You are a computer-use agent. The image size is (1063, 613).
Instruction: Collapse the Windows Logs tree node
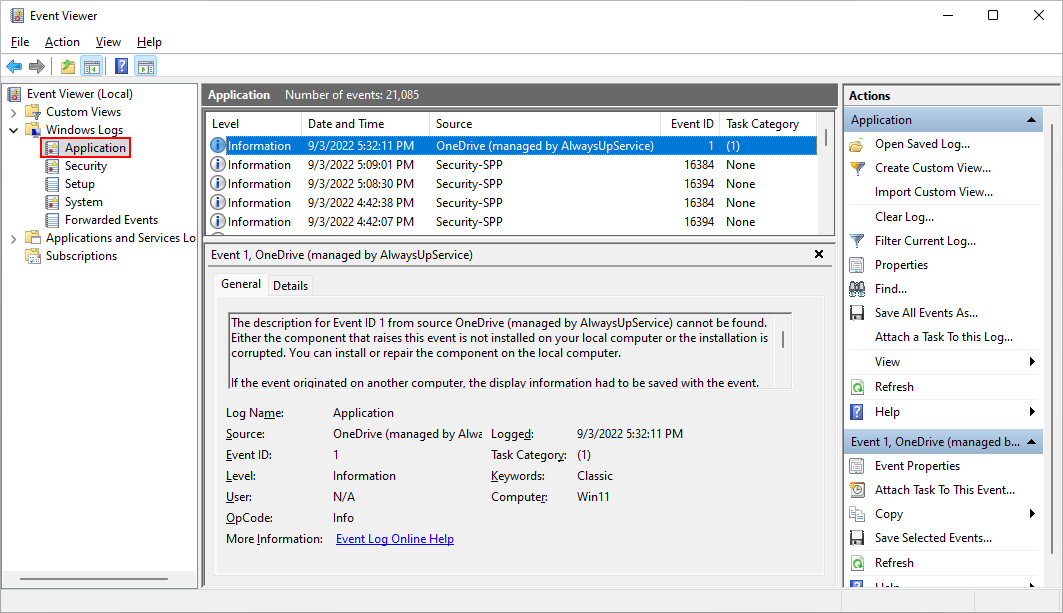[x=14, y=130]
